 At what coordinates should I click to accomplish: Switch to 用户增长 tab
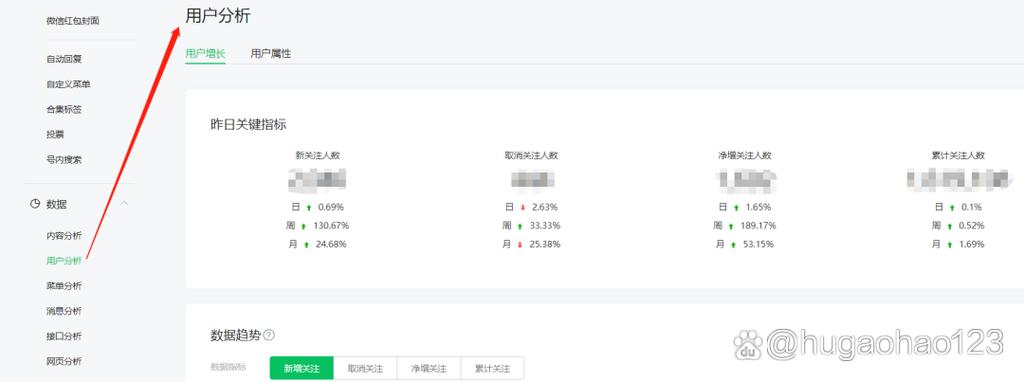tap(205, 54)
